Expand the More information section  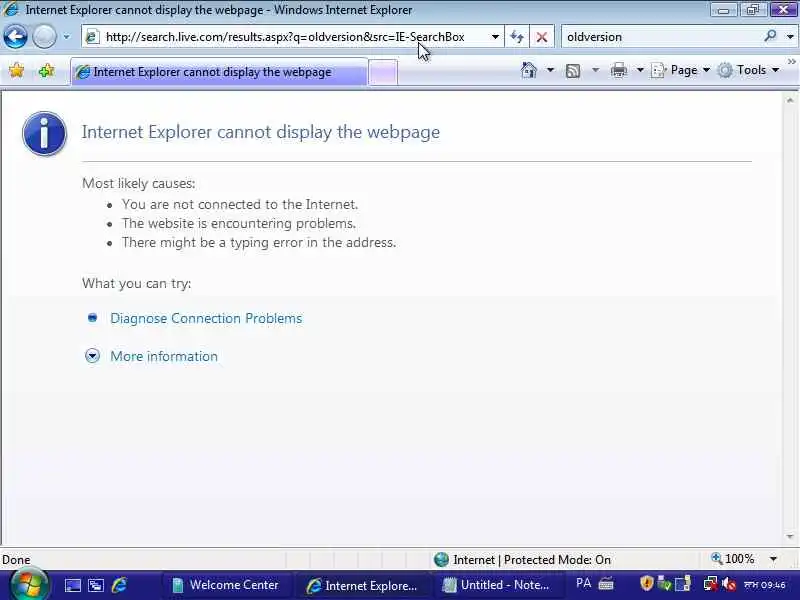[164, 356]
